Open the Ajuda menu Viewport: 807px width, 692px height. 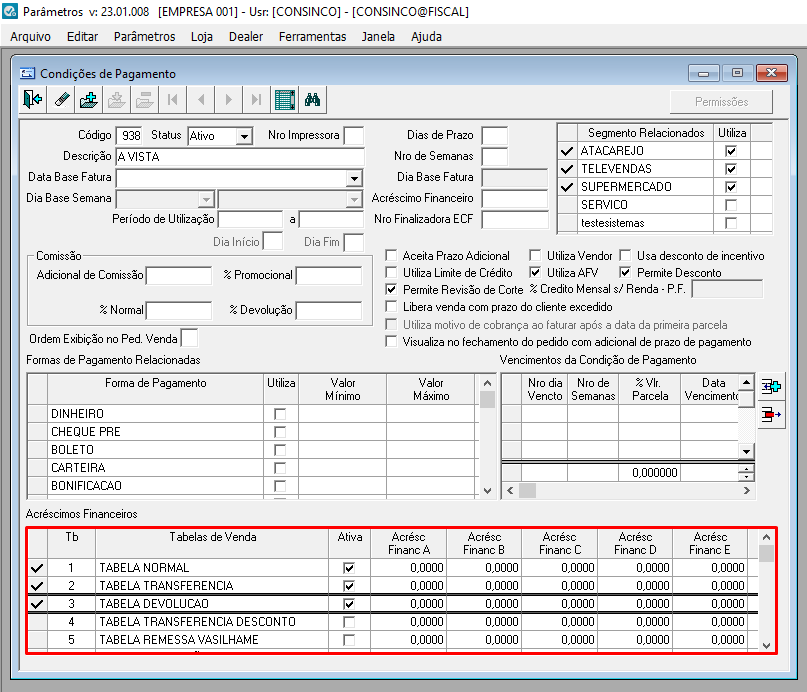point(427,37)
